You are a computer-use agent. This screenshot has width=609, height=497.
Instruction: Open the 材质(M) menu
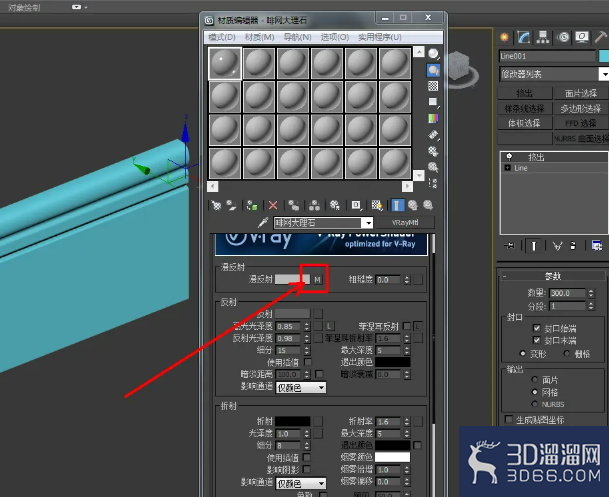(x=259, y=37)
